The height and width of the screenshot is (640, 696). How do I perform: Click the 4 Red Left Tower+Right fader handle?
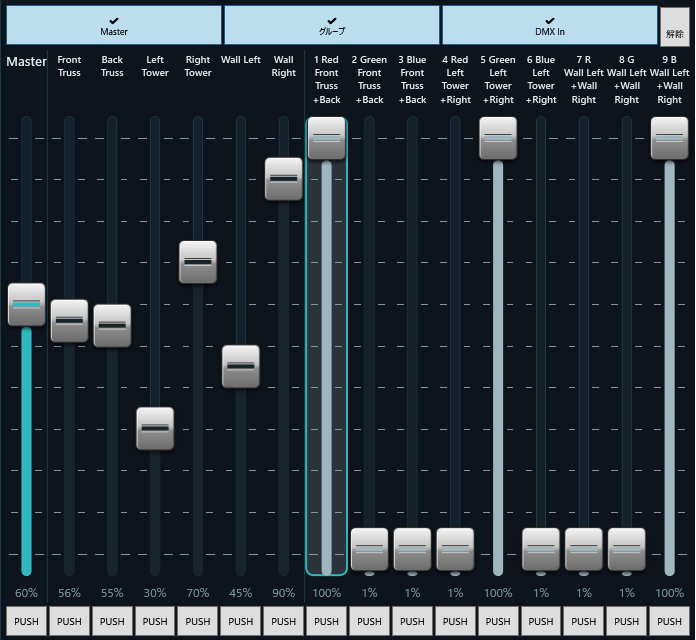coord(455,549)
